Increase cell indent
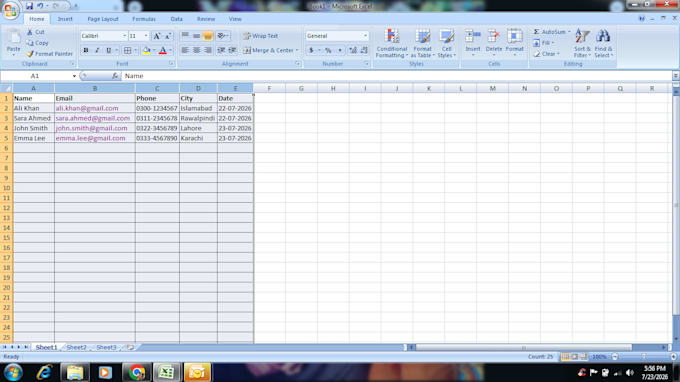The height and width of the screenshot is (382, 680). [x=232, y=50]
